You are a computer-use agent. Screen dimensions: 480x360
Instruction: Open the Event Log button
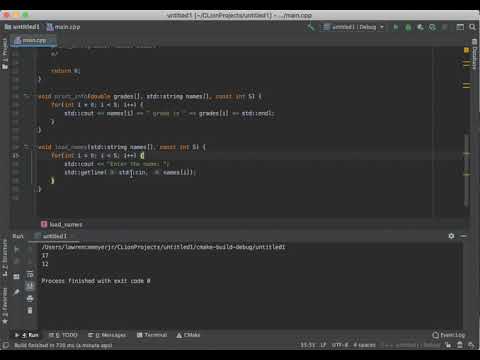tap(449, 335)
